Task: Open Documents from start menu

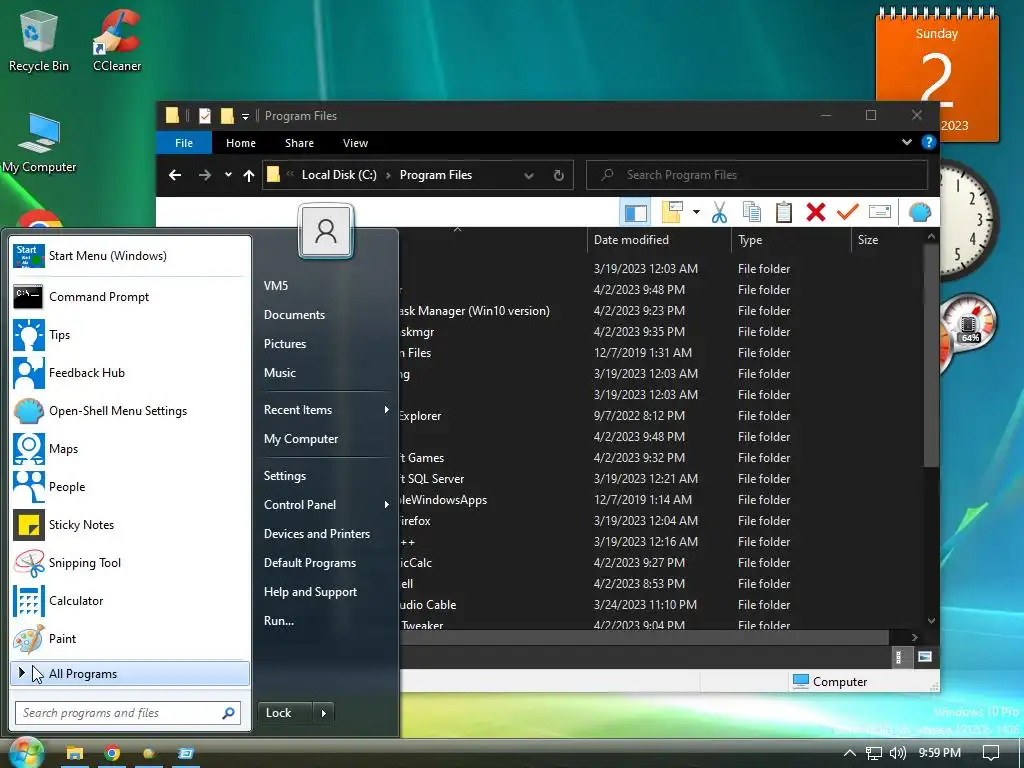Action: point(295,315)
